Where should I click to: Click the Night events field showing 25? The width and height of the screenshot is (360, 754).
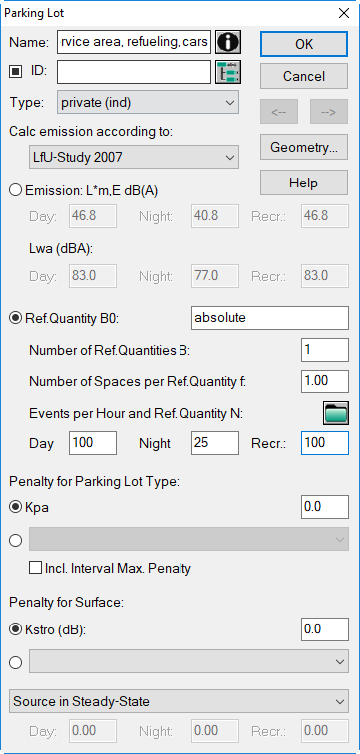coord(215,442)
